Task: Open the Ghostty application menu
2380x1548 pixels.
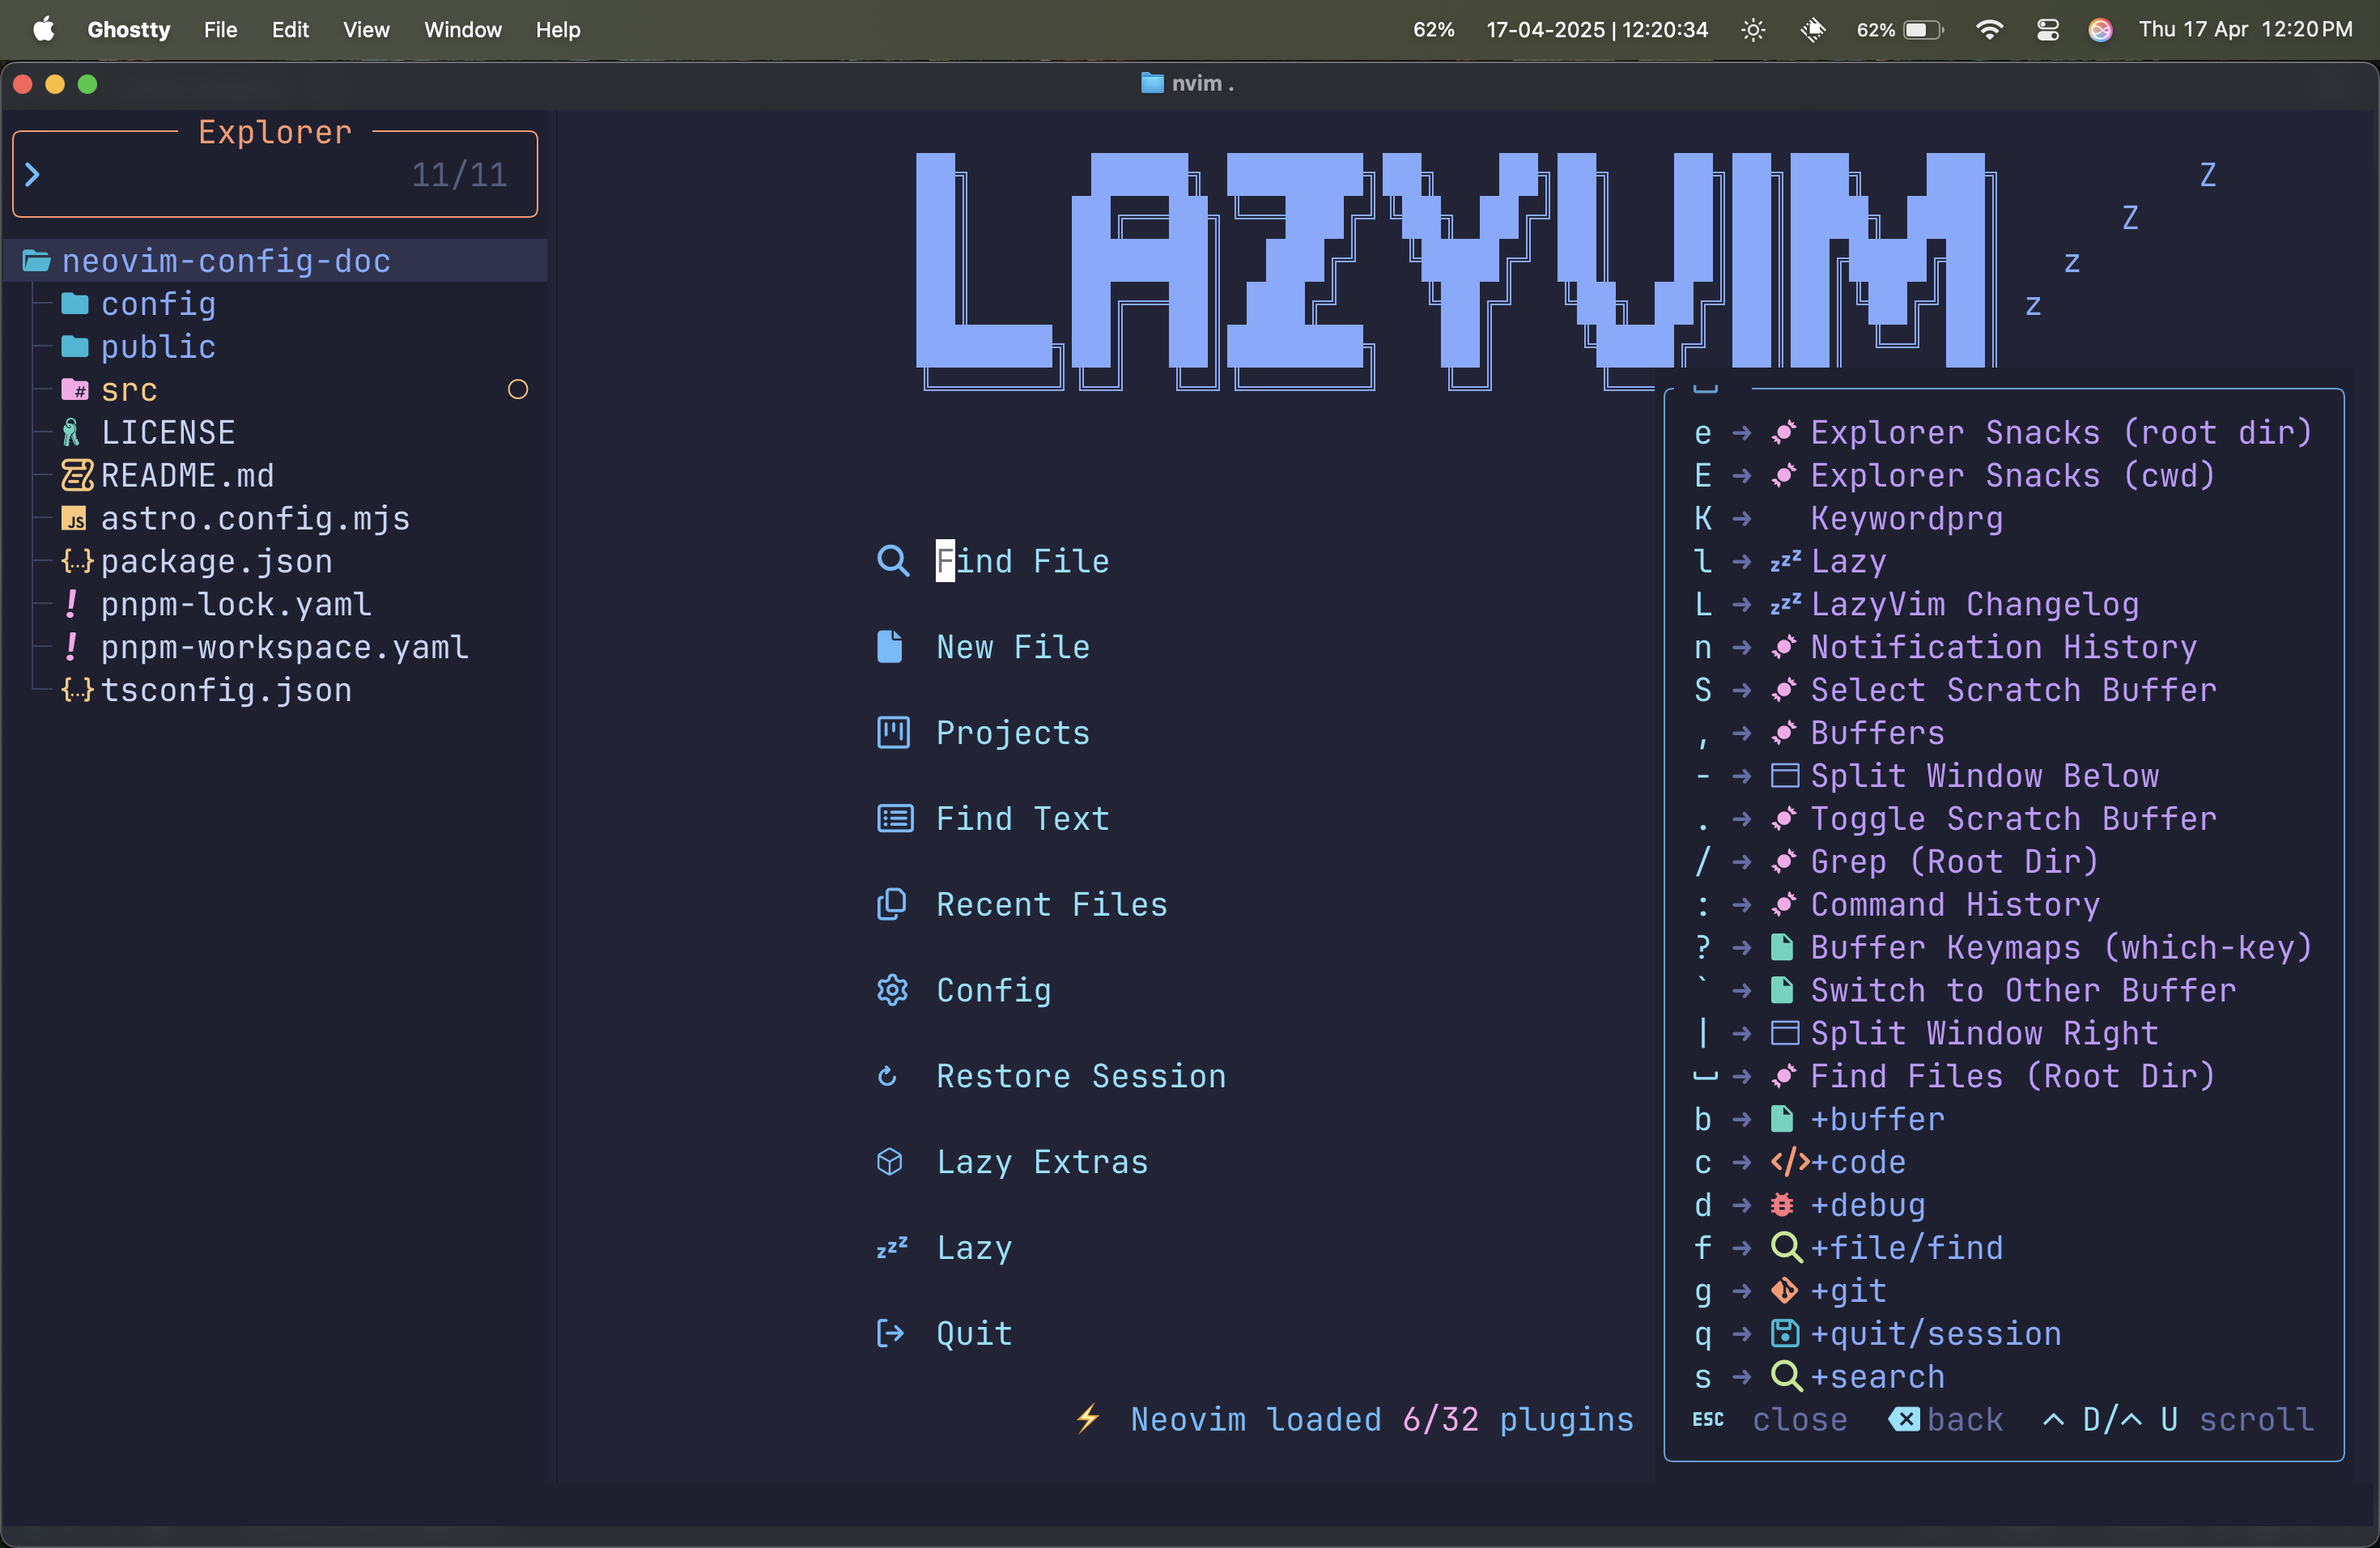Action: pyautogui.click(x=129, y=30)
